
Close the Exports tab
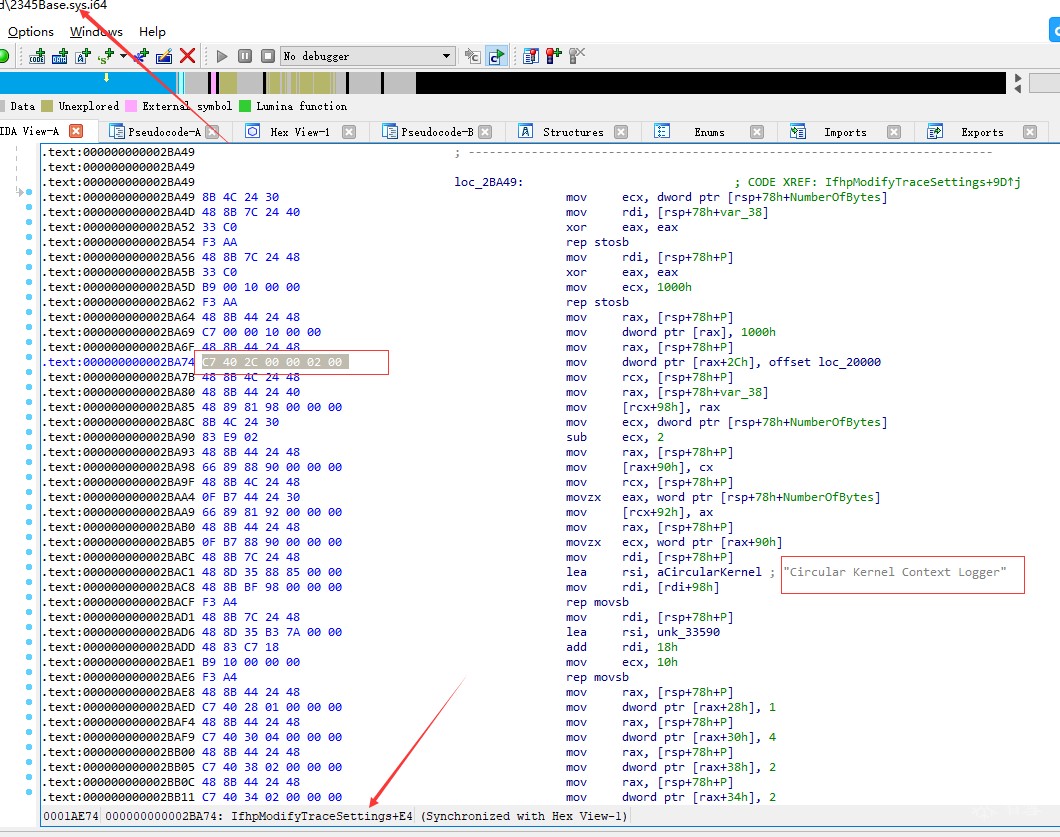[1030, 132]
